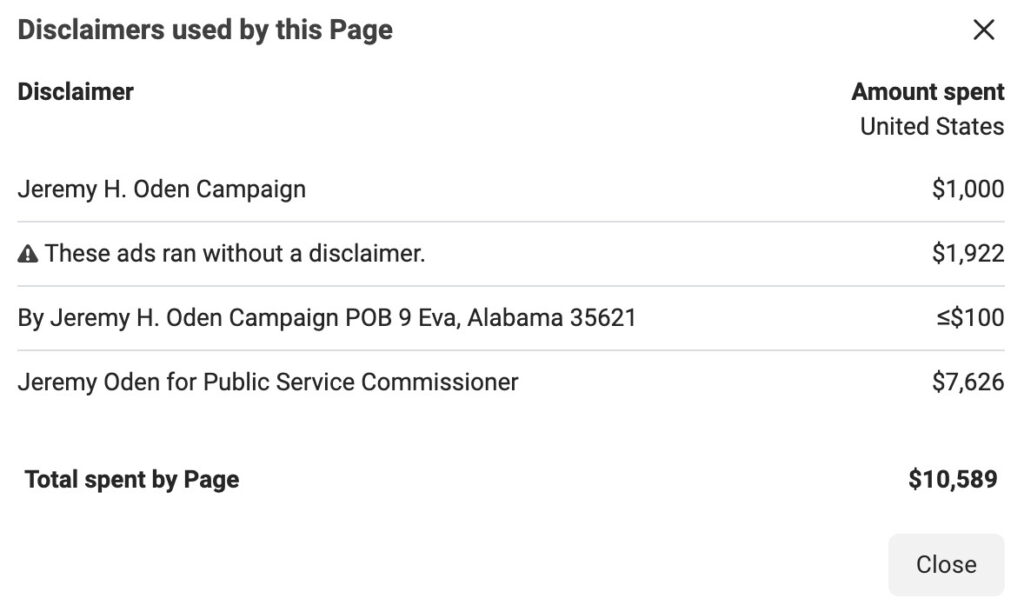Click 'Commissioner' in the last disclaimer row
The height and width of the screenshot is (605, 1024).
pyautogui.click(x=440, y=382)
